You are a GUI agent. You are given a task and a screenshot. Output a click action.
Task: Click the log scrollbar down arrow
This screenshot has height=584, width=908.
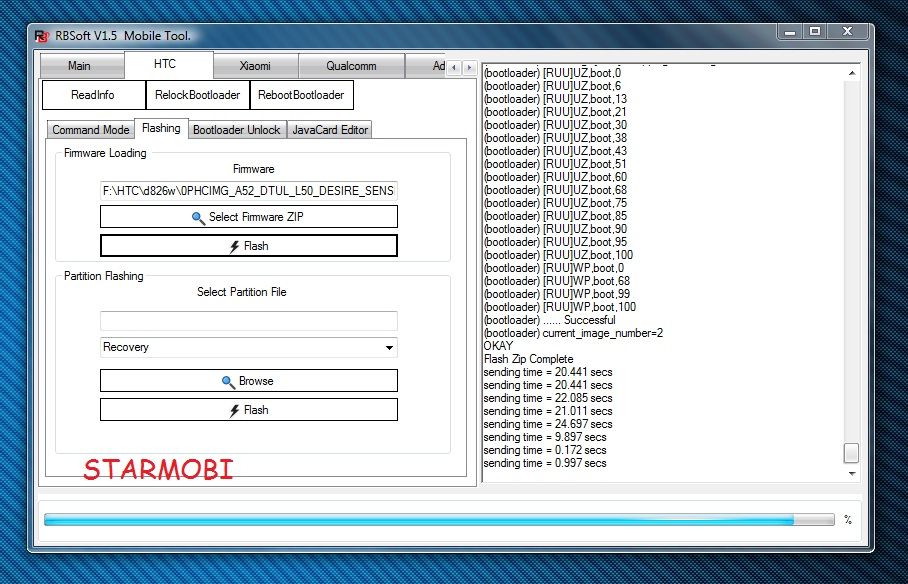click(851, 473)
